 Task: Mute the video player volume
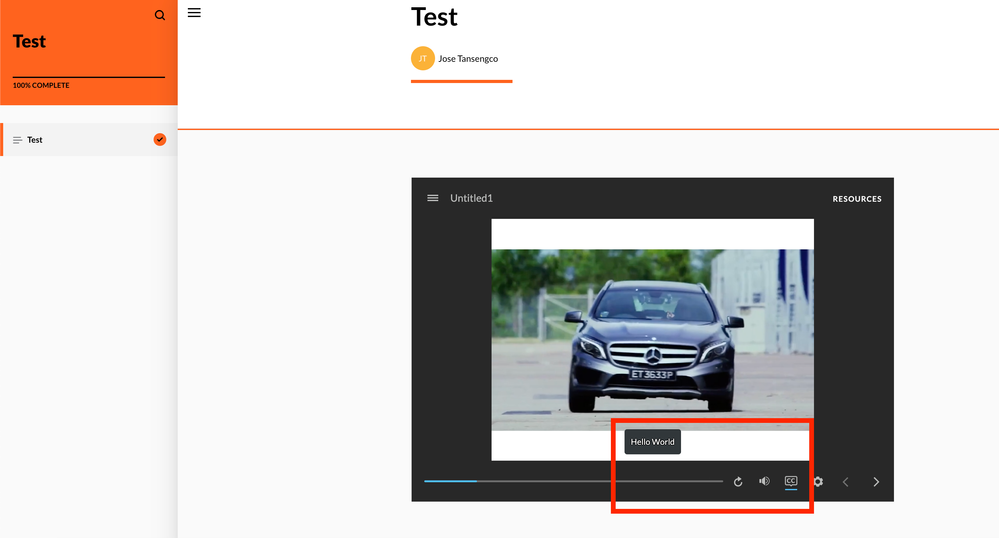tap(764, 481)
